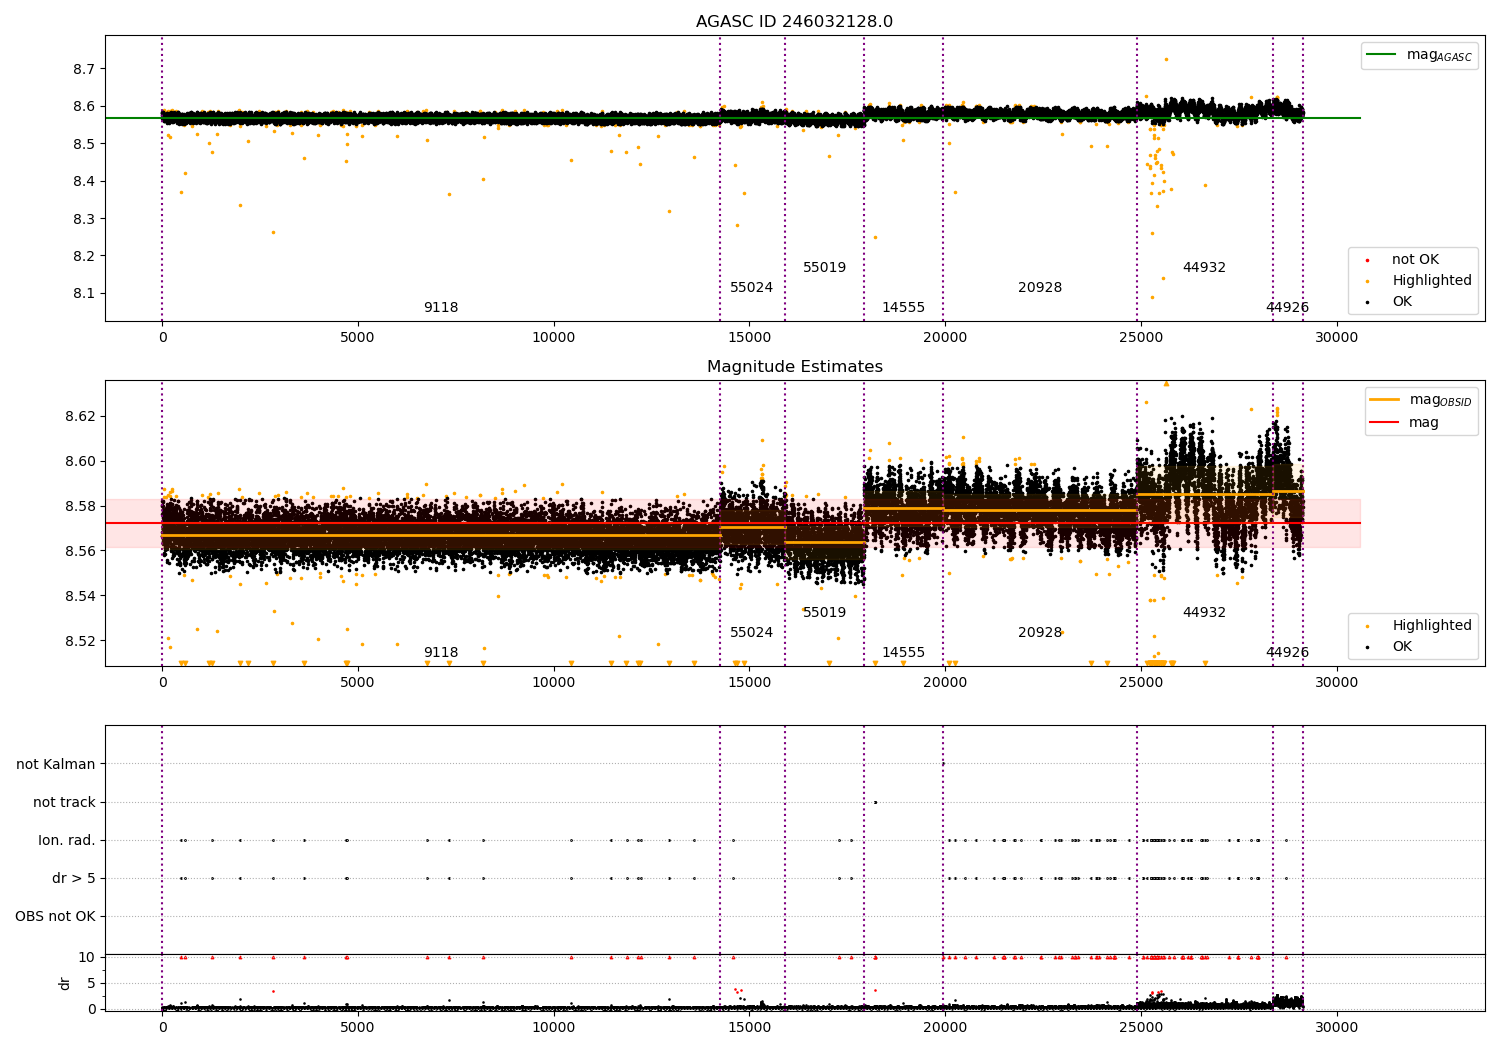
Task: Click the 25000 x-tick under bottom plot
Action: click(x=1140, y=1027)
